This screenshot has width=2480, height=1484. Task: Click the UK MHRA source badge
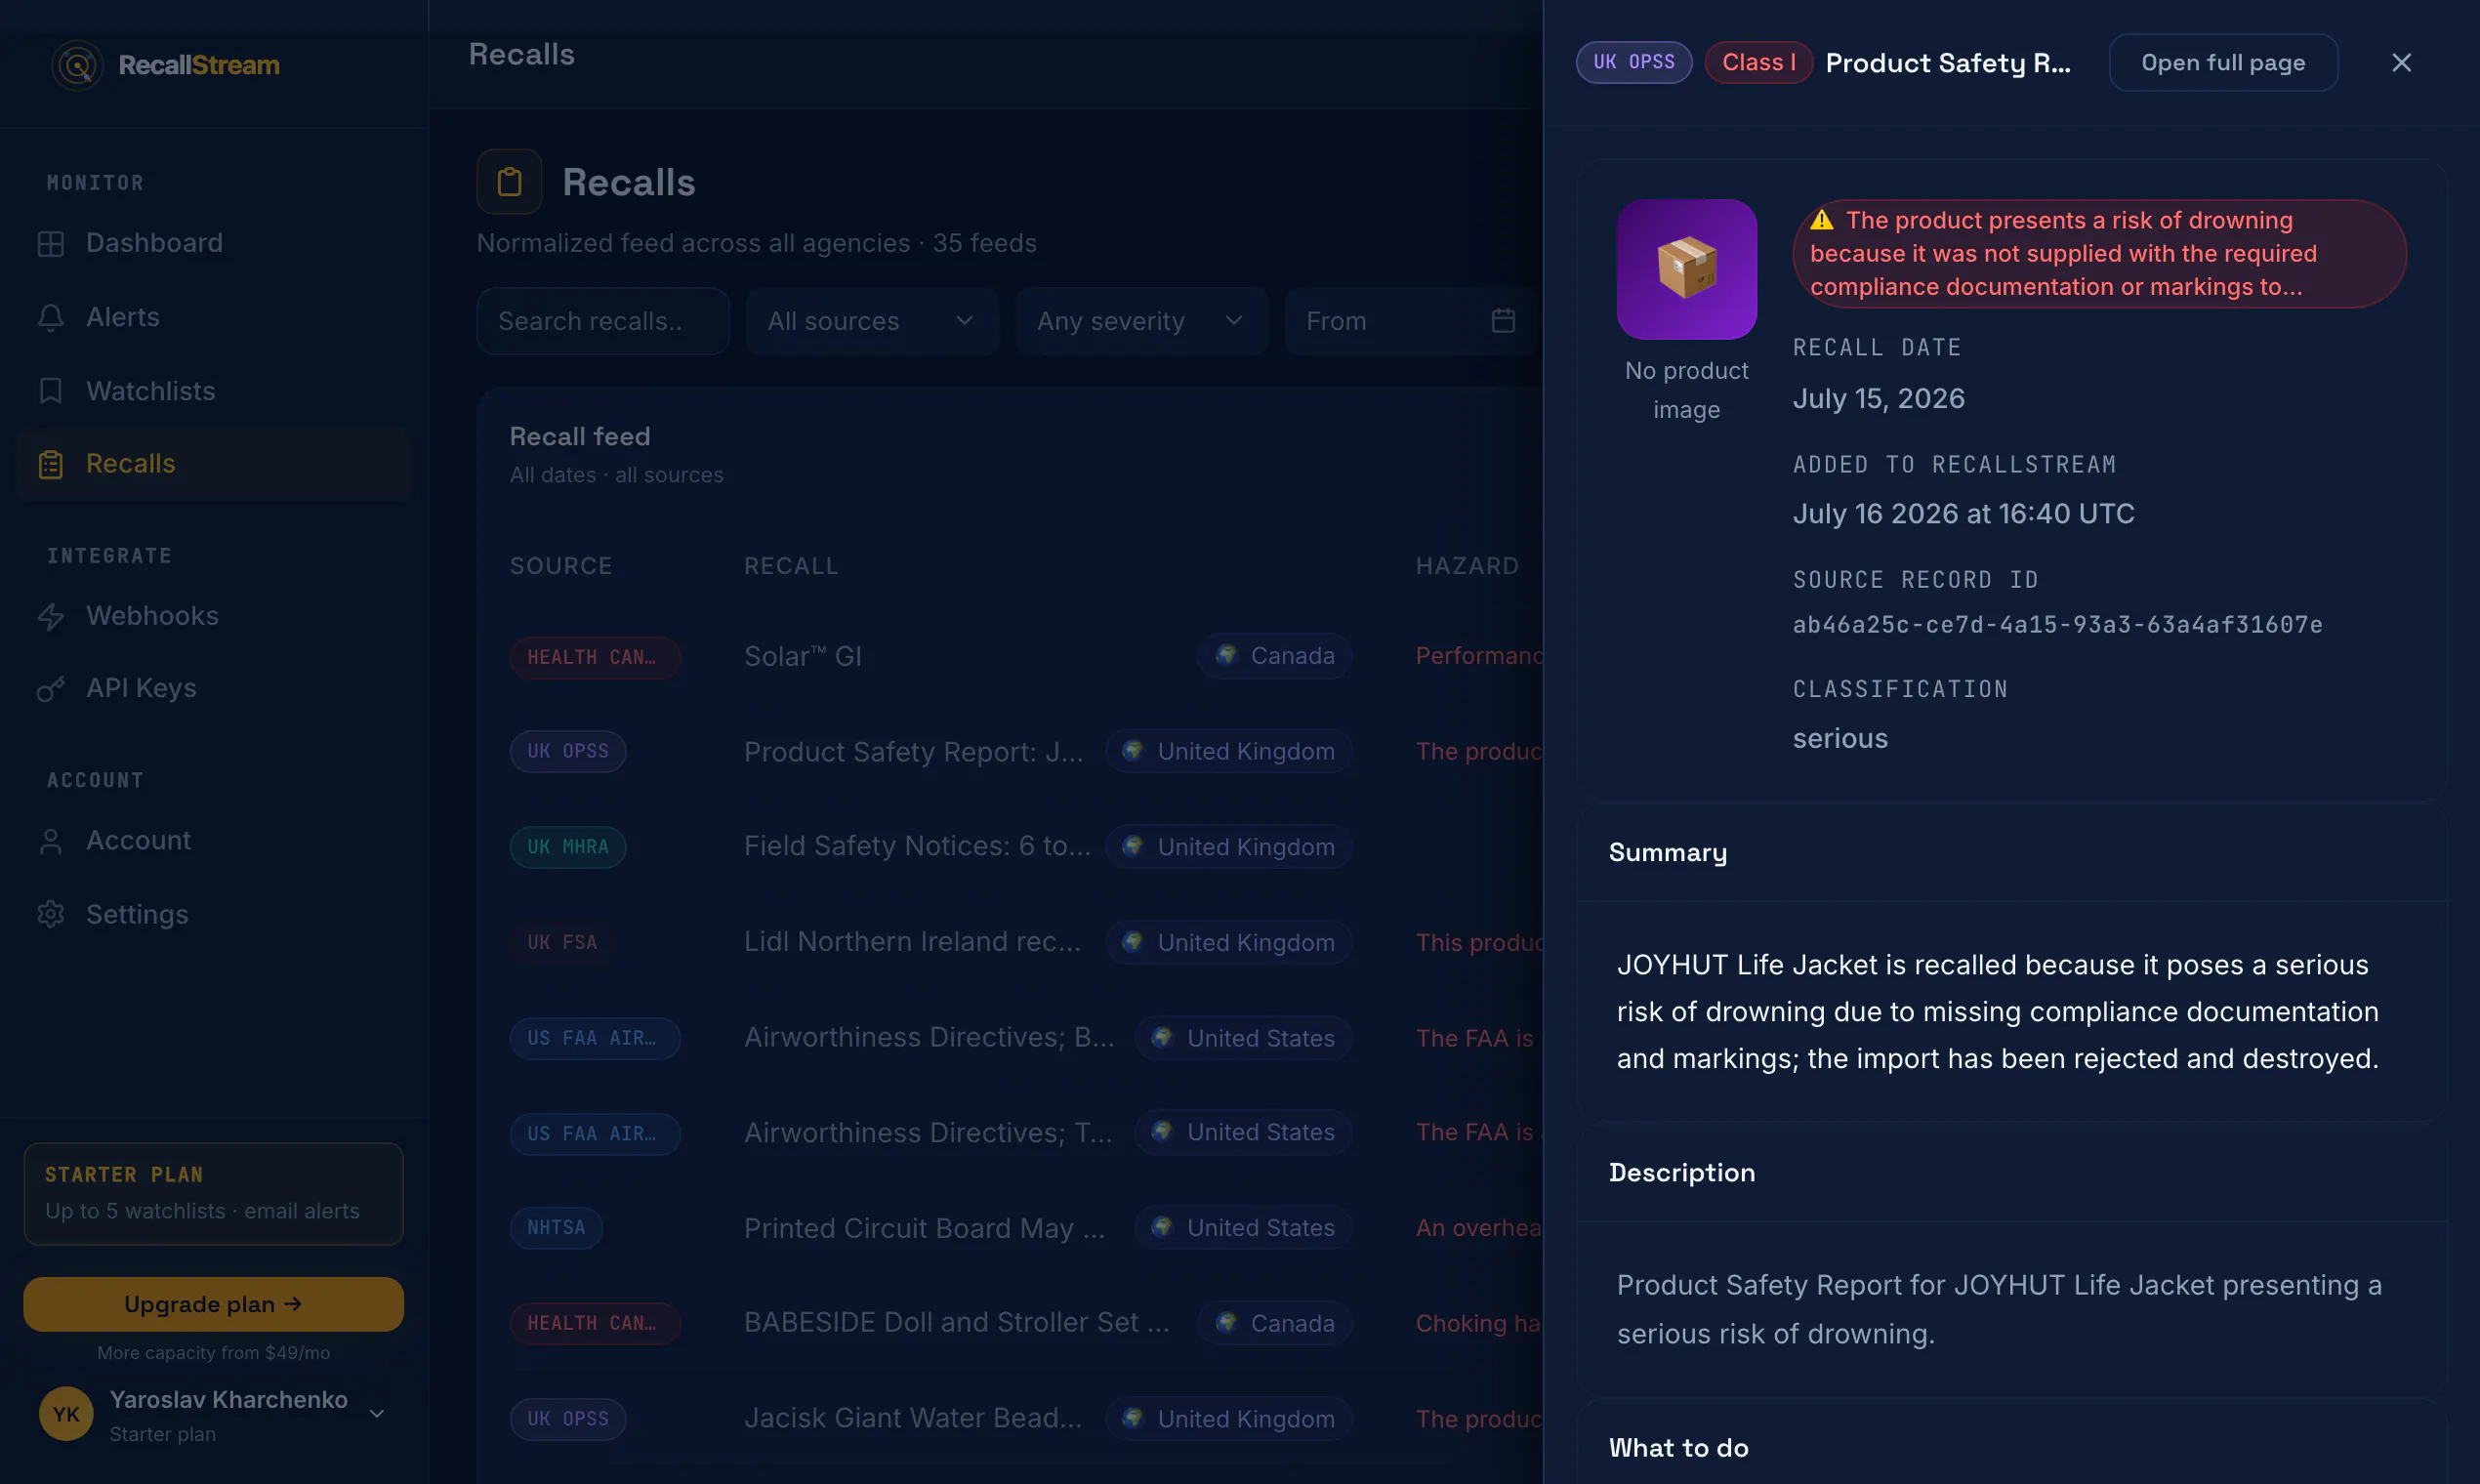click(568, 847)
